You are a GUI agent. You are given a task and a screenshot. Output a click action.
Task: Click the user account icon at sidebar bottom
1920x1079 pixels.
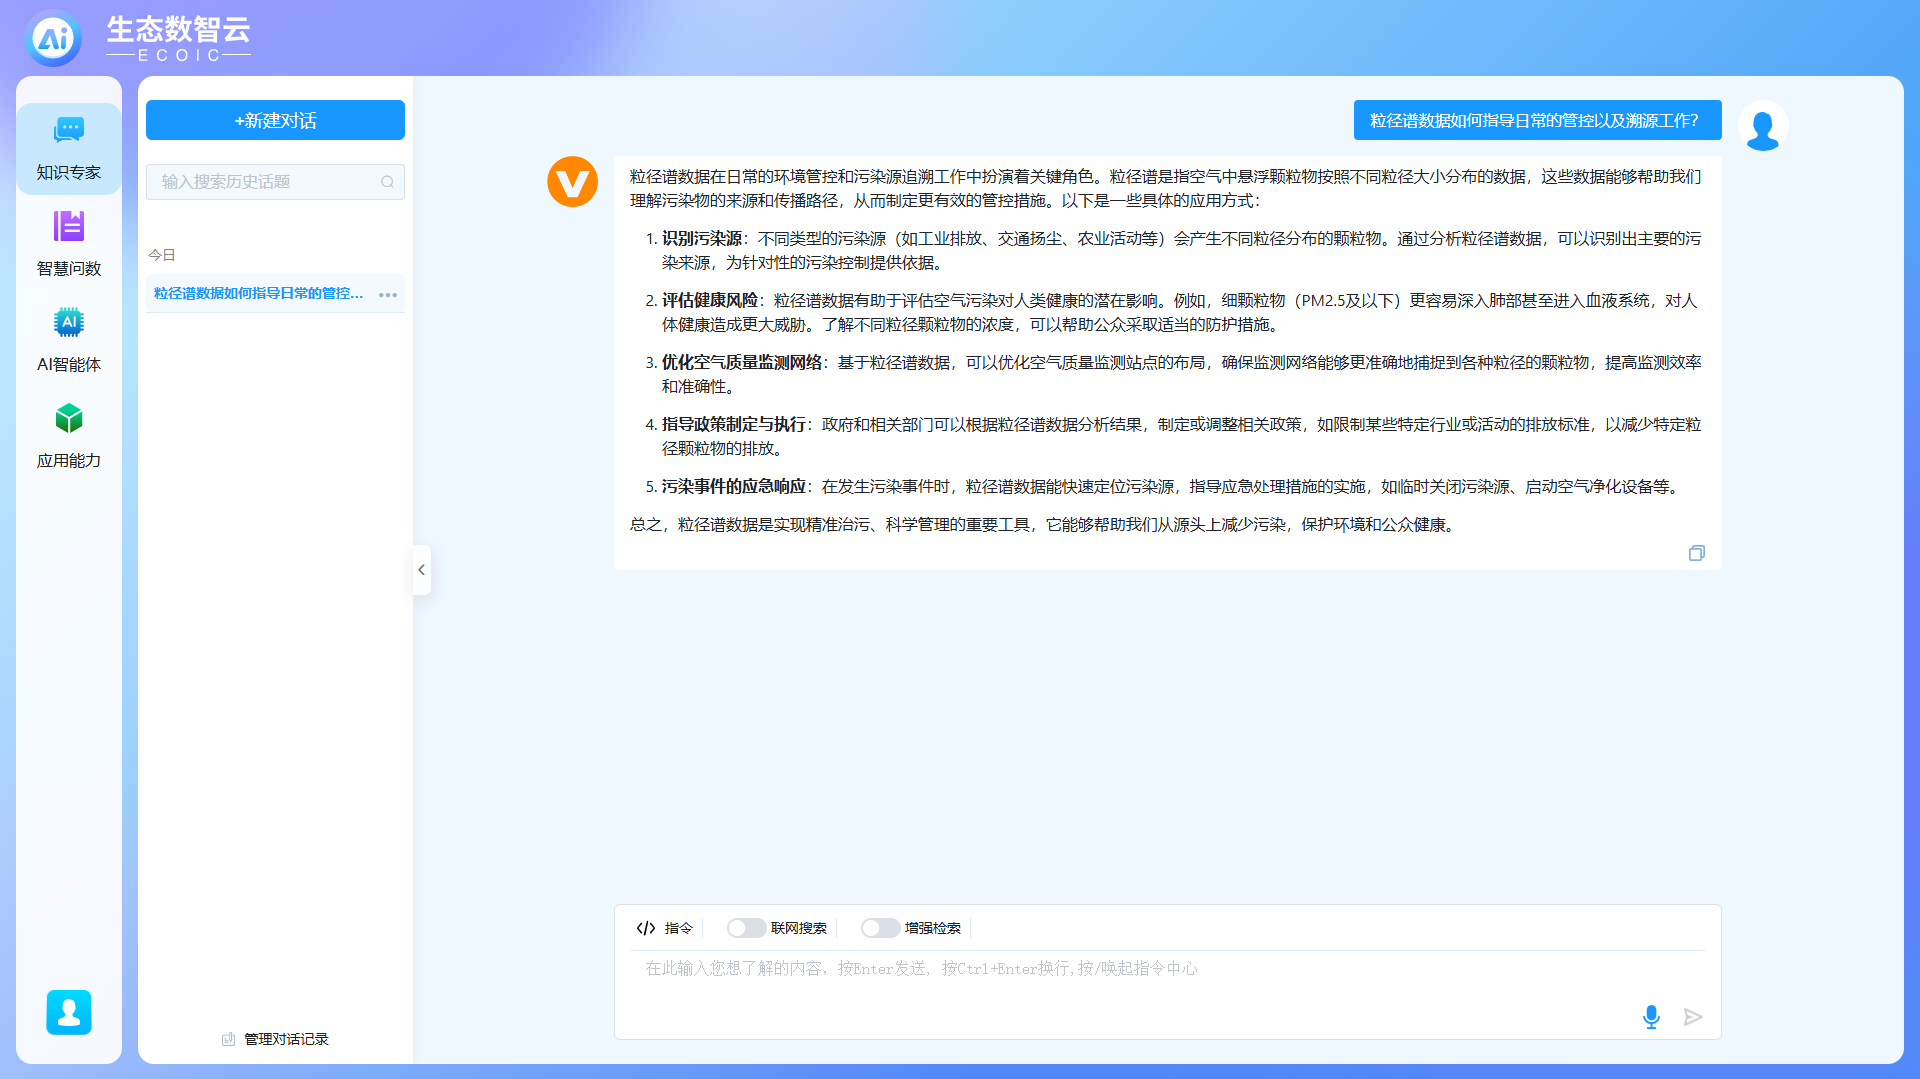coord(69,1012)
